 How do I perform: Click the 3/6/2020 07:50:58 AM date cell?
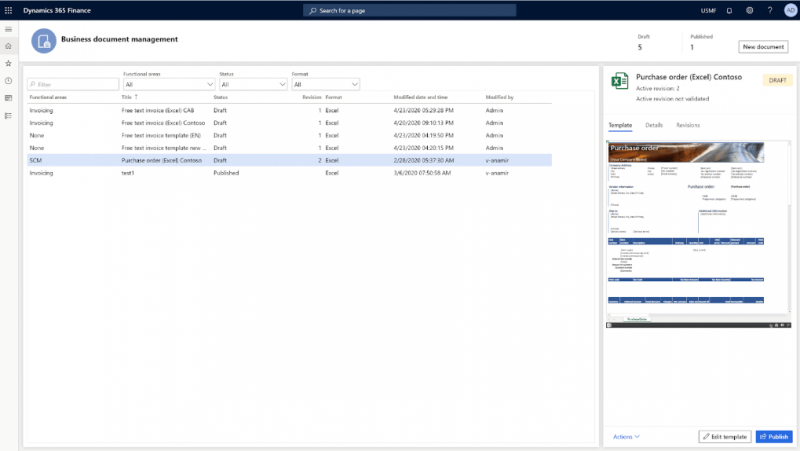click(422, 173)
